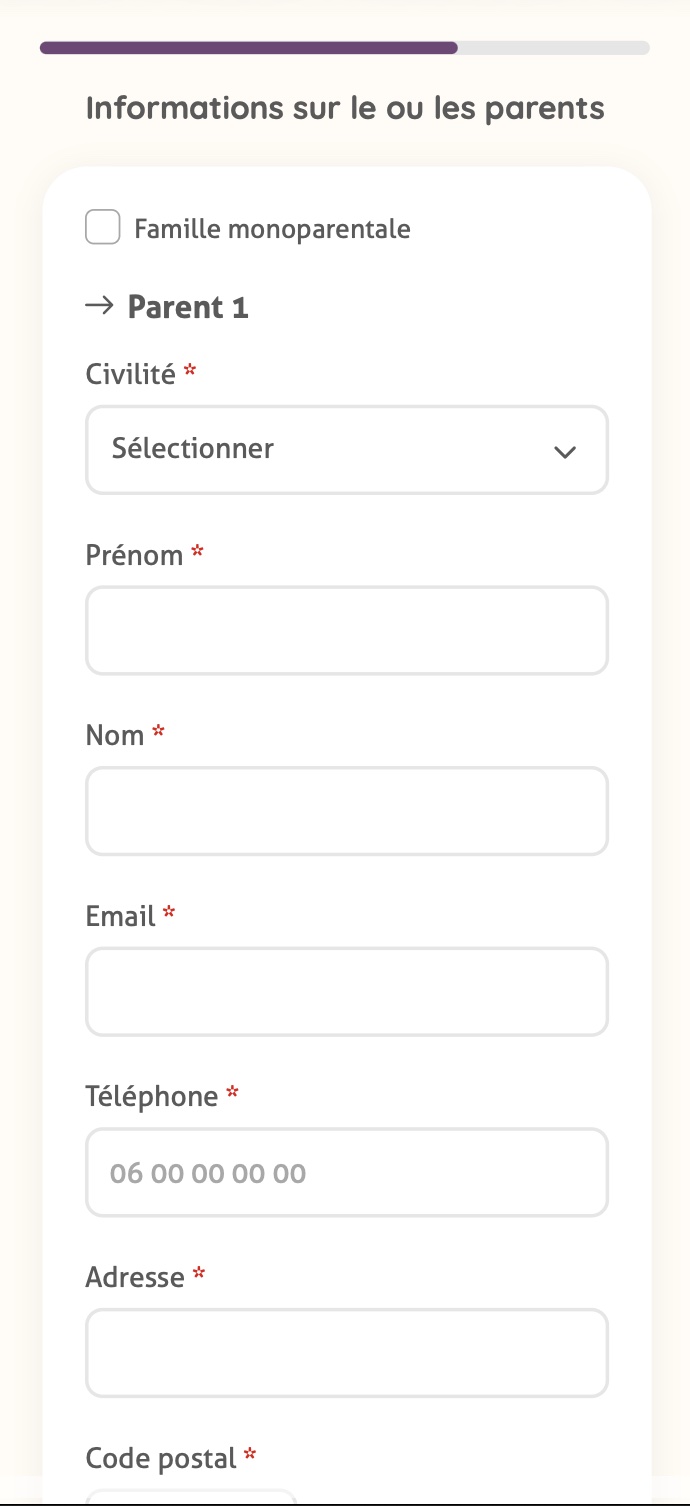The height and width of the screenshot is (1506, 690).
Task: Click the Informations sur le ou les parents heading
Action: [x=345, y=108]
